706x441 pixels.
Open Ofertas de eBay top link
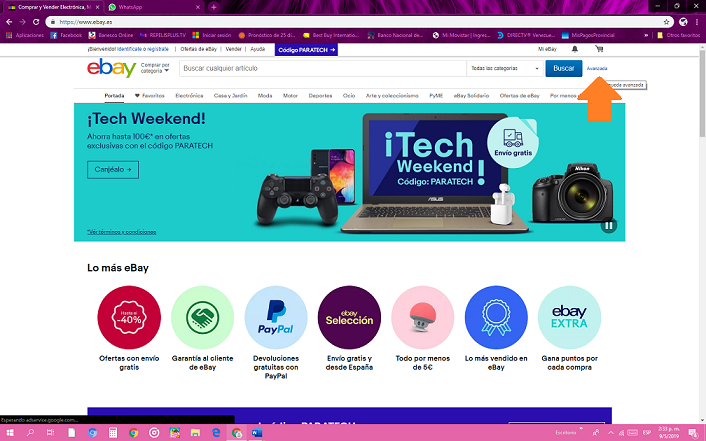[199, 49]
